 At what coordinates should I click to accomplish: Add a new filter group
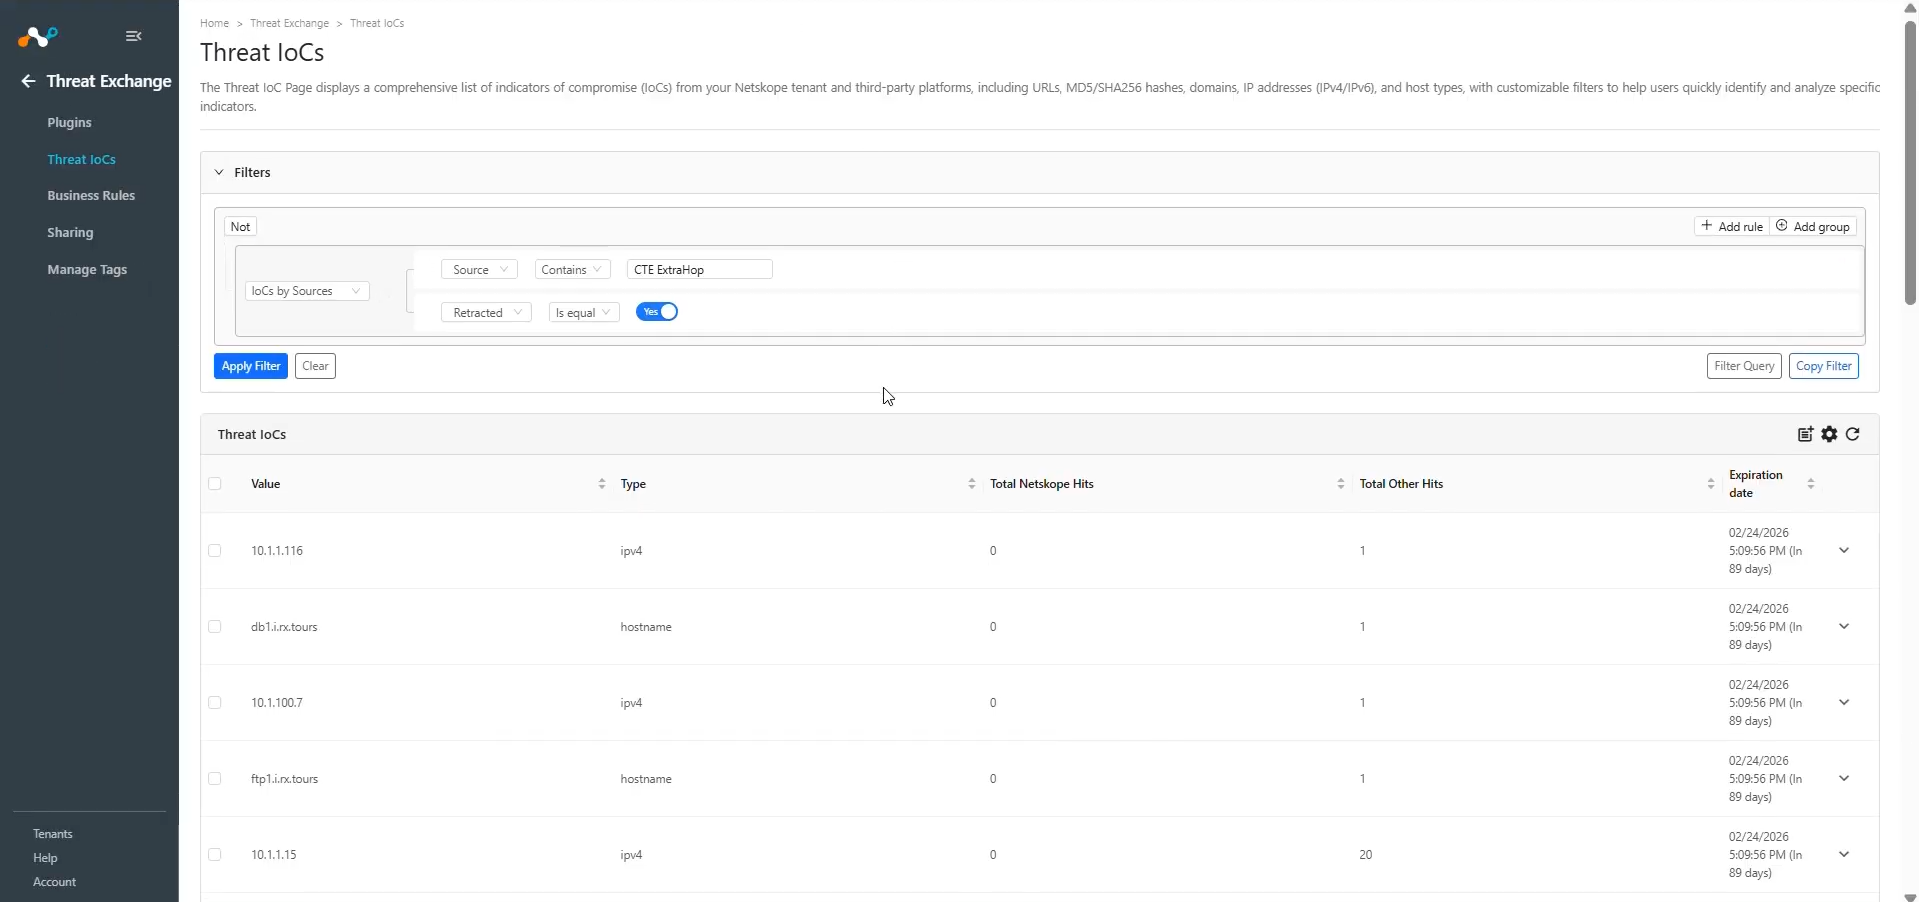[x=1813, y=227]
